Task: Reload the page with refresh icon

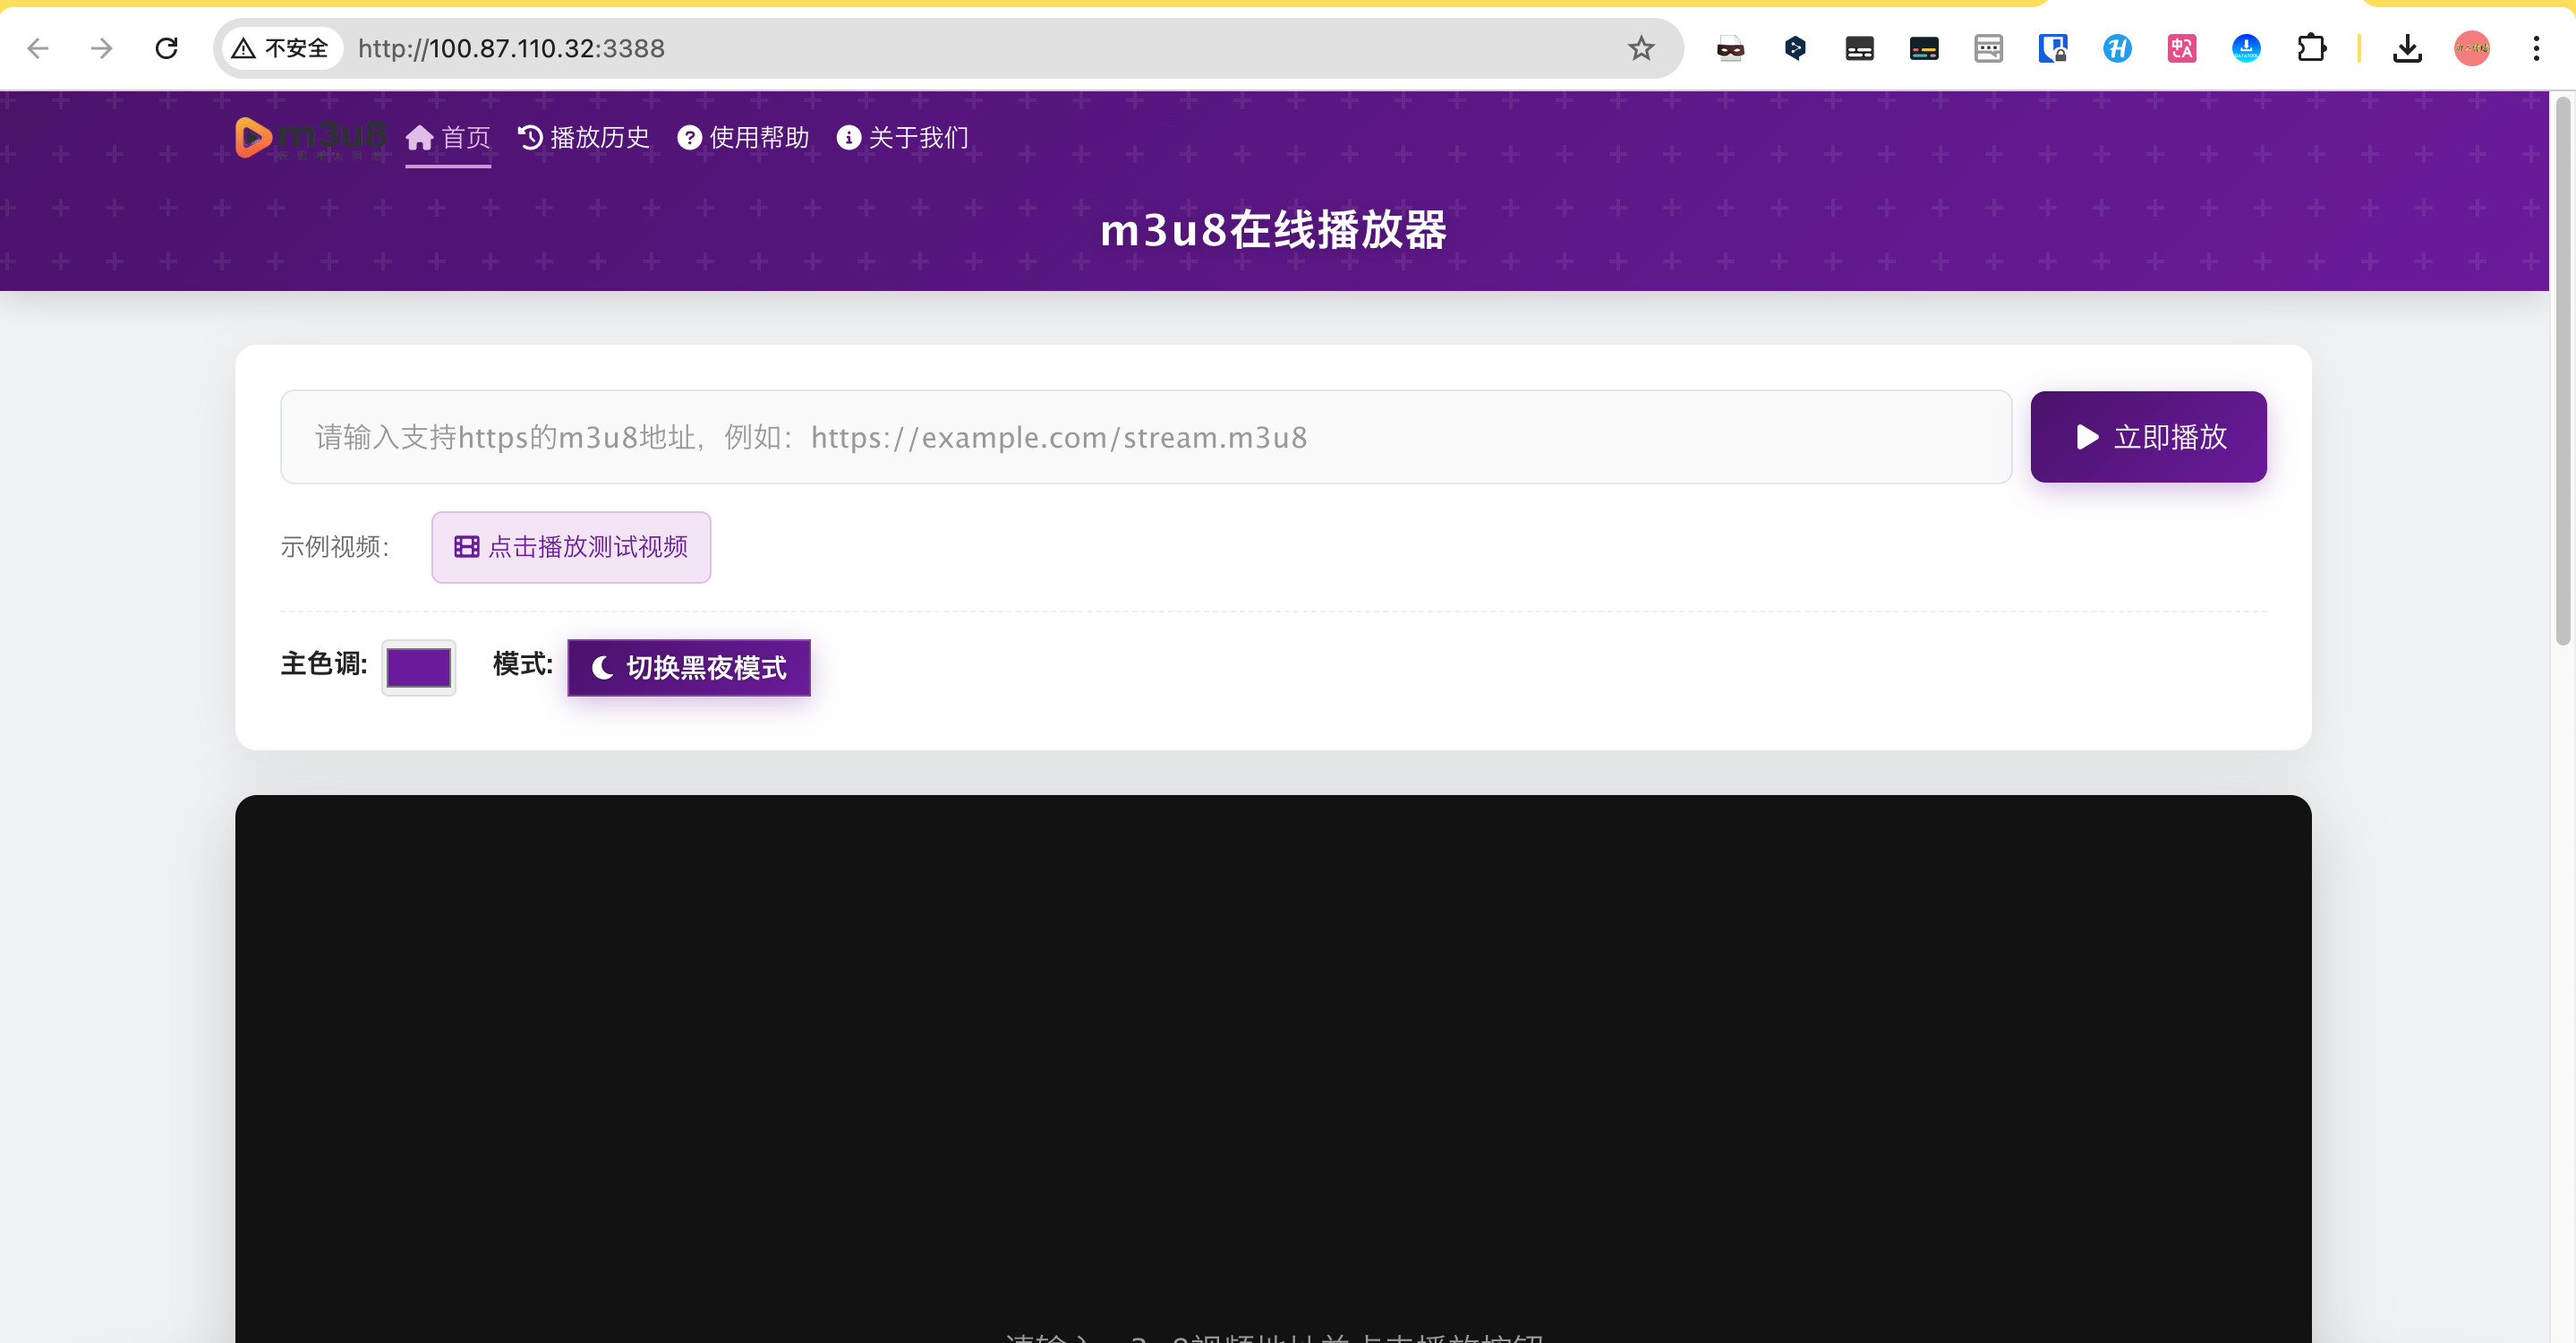Action: pyautogui.click(x=166, y=48)
